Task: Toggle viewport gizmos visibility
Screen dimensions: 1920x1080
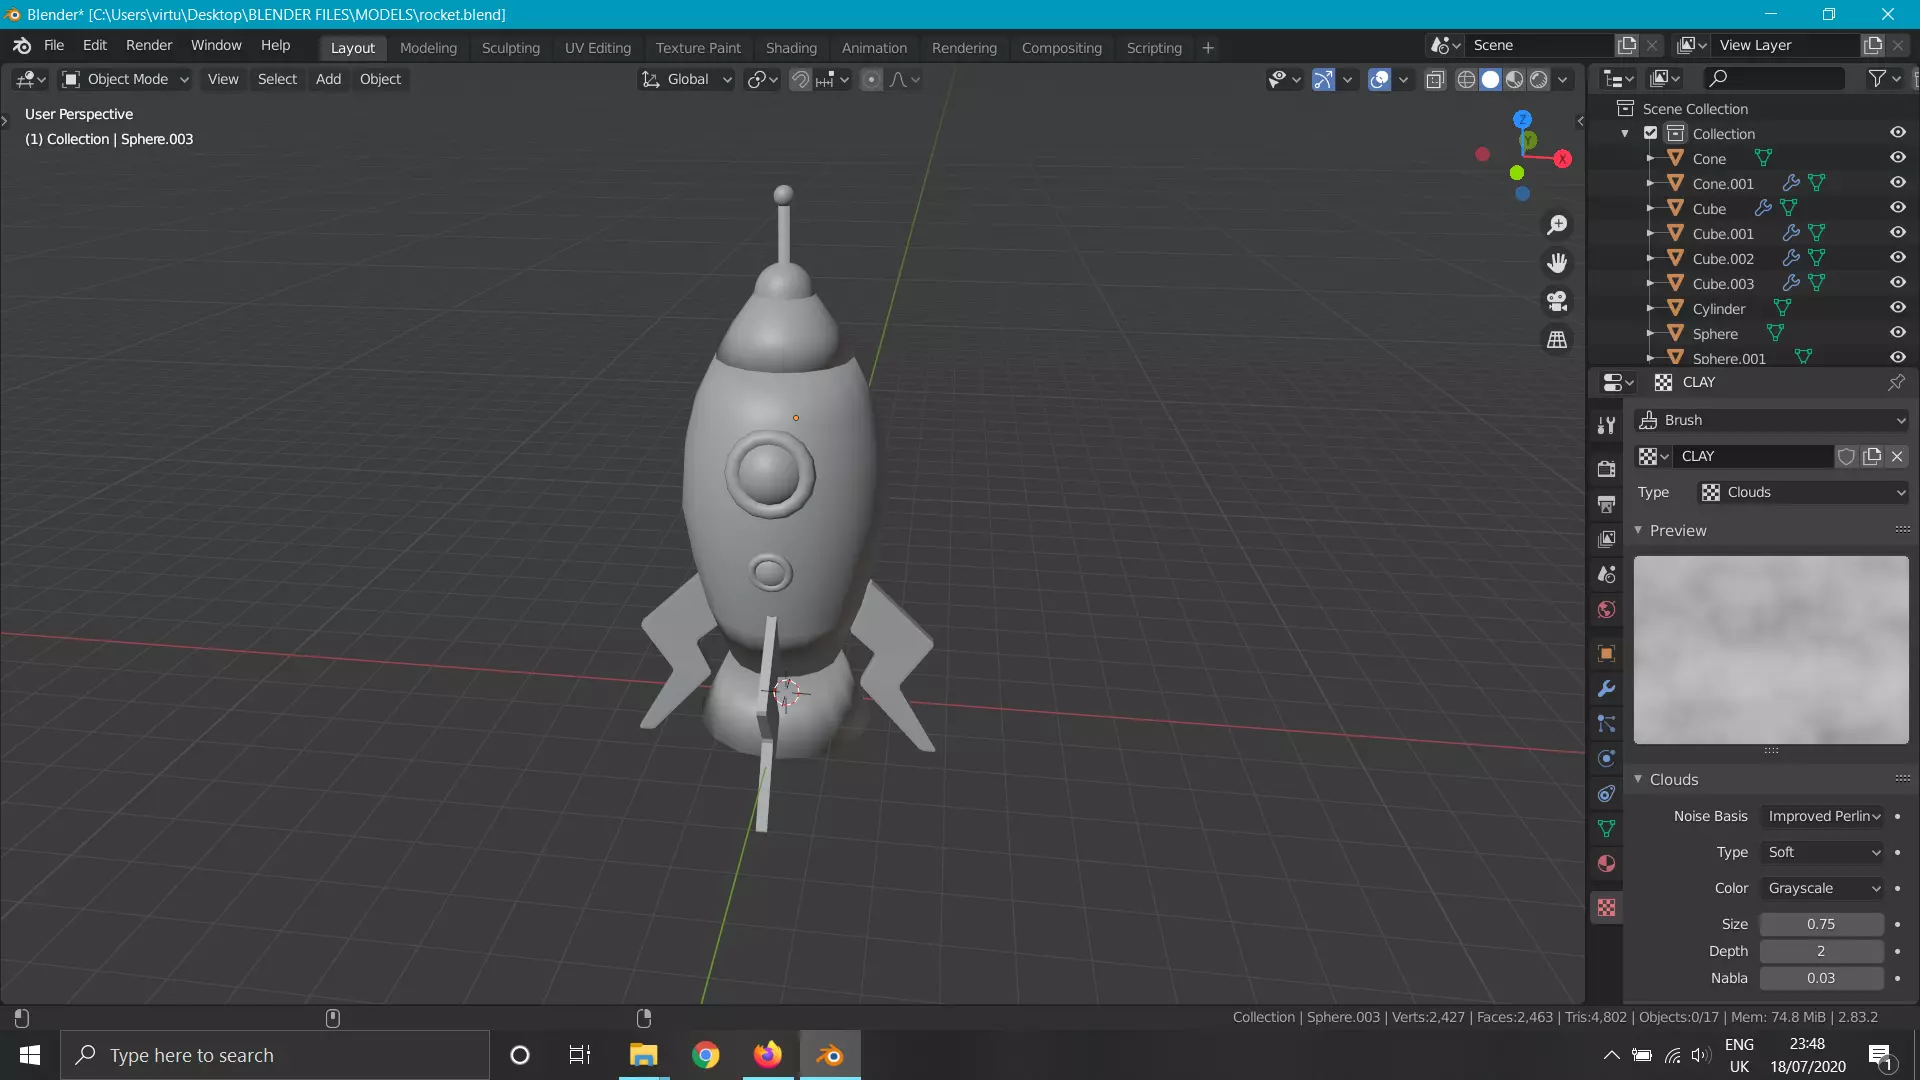Action: pyautogui.click(x=1323, y=79)
